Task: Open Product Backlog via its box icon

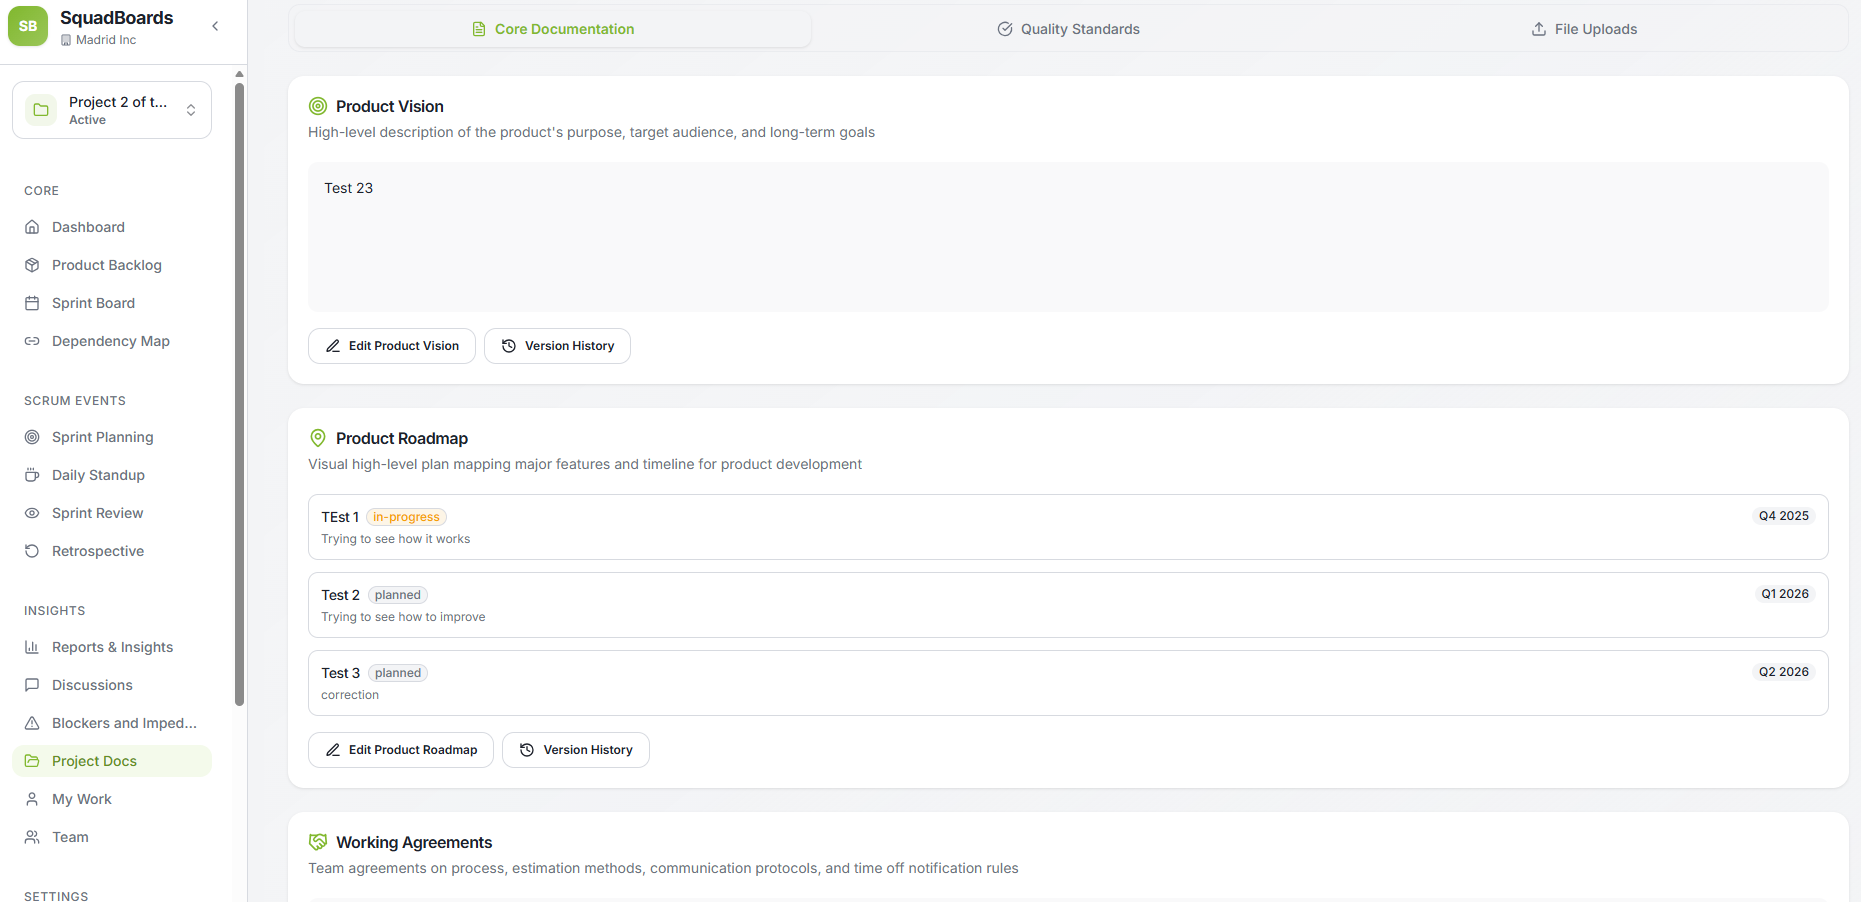Action: (x=32, y=265)
